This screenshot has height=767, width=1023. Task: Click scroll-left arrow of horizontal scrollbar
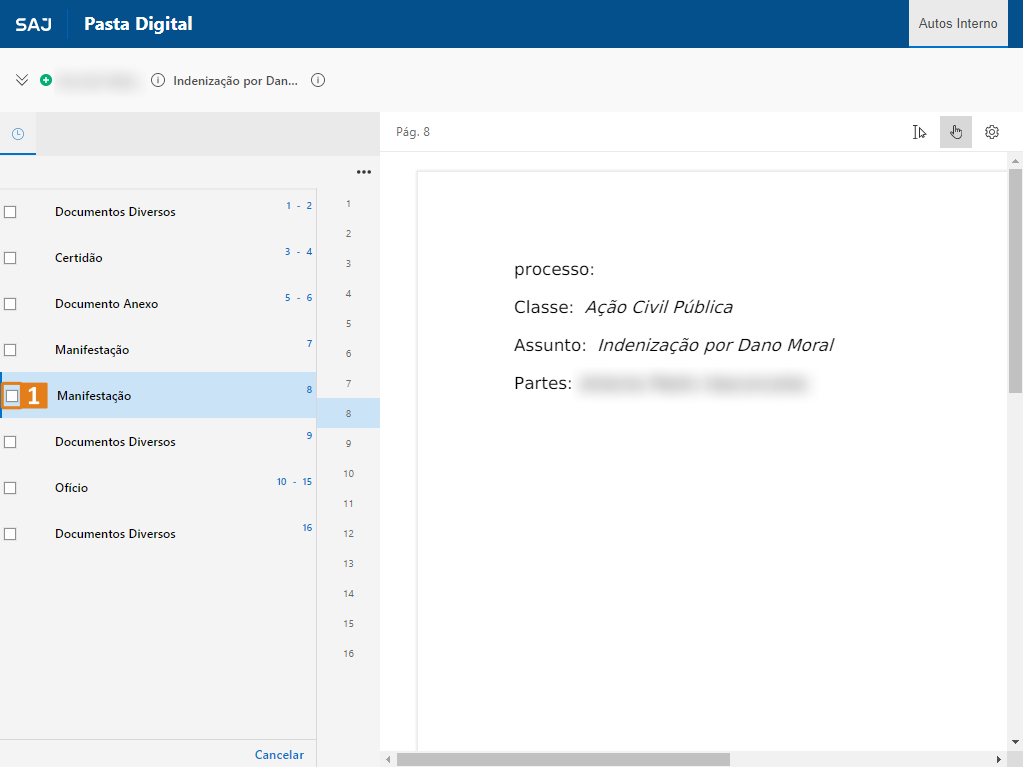pos(388,760)
